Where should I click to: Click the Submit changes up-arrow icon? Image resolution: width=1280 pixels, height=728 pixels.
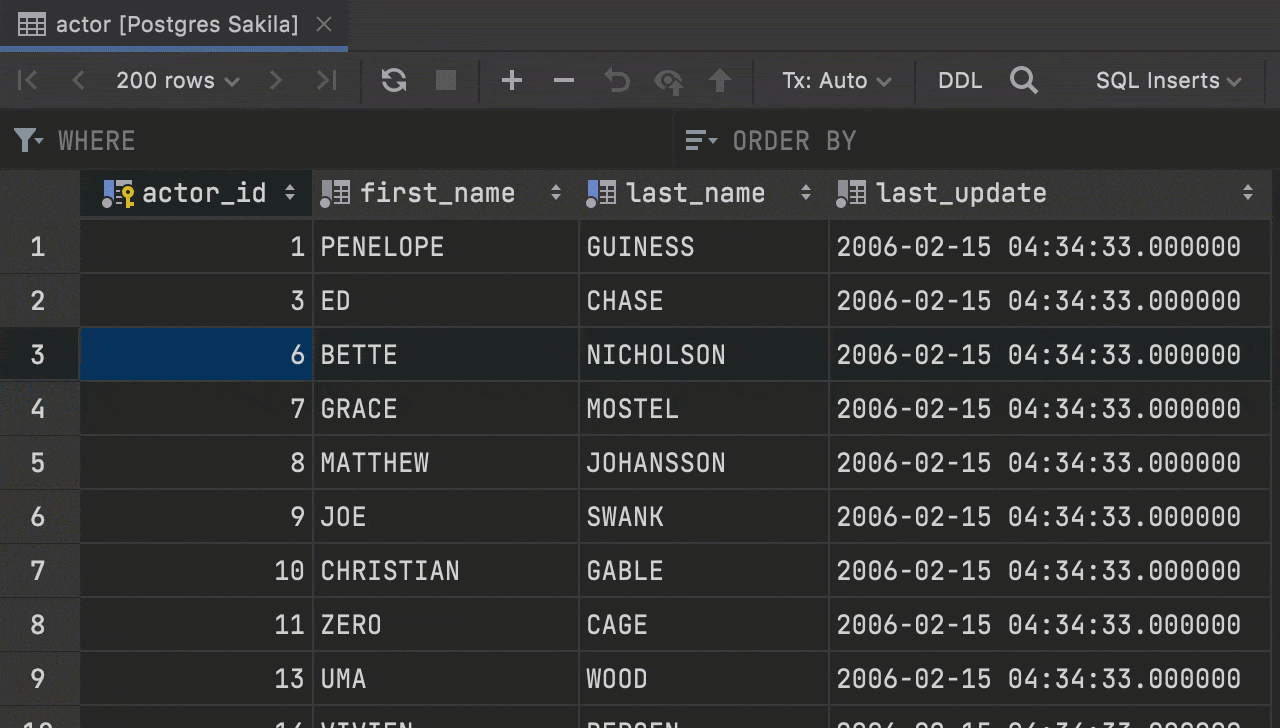(x=720, y=81)
